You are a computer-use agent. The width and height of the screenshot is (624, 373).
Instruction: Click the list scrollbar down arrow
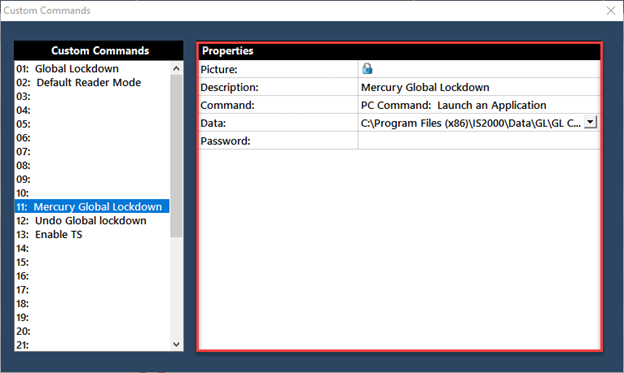[176, 344]
